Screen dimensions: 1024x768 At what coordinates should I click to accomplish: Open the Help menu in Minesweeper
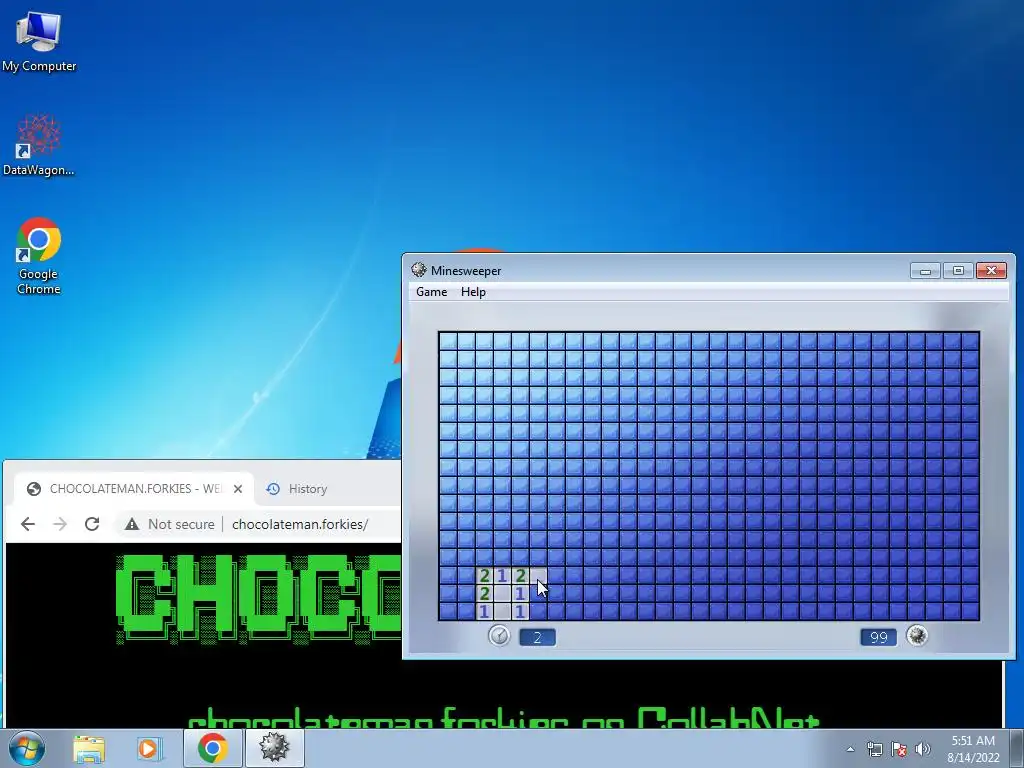[473, 292]
